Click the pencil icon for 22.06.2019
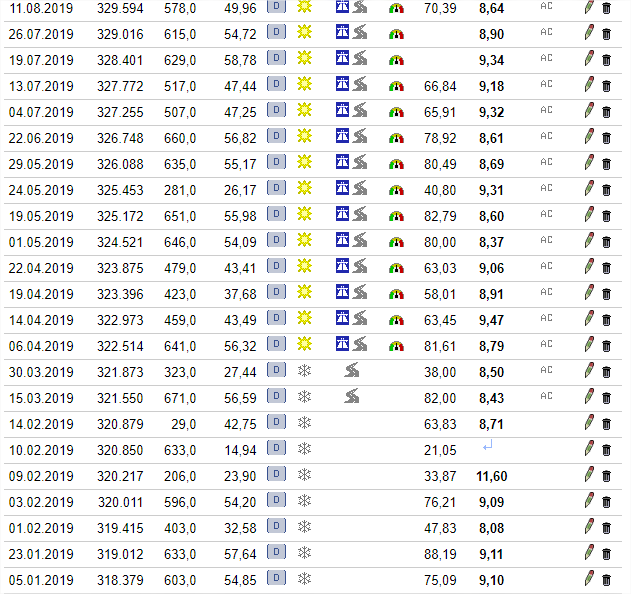Screen dimensions: 631x594 click(589, 137)
